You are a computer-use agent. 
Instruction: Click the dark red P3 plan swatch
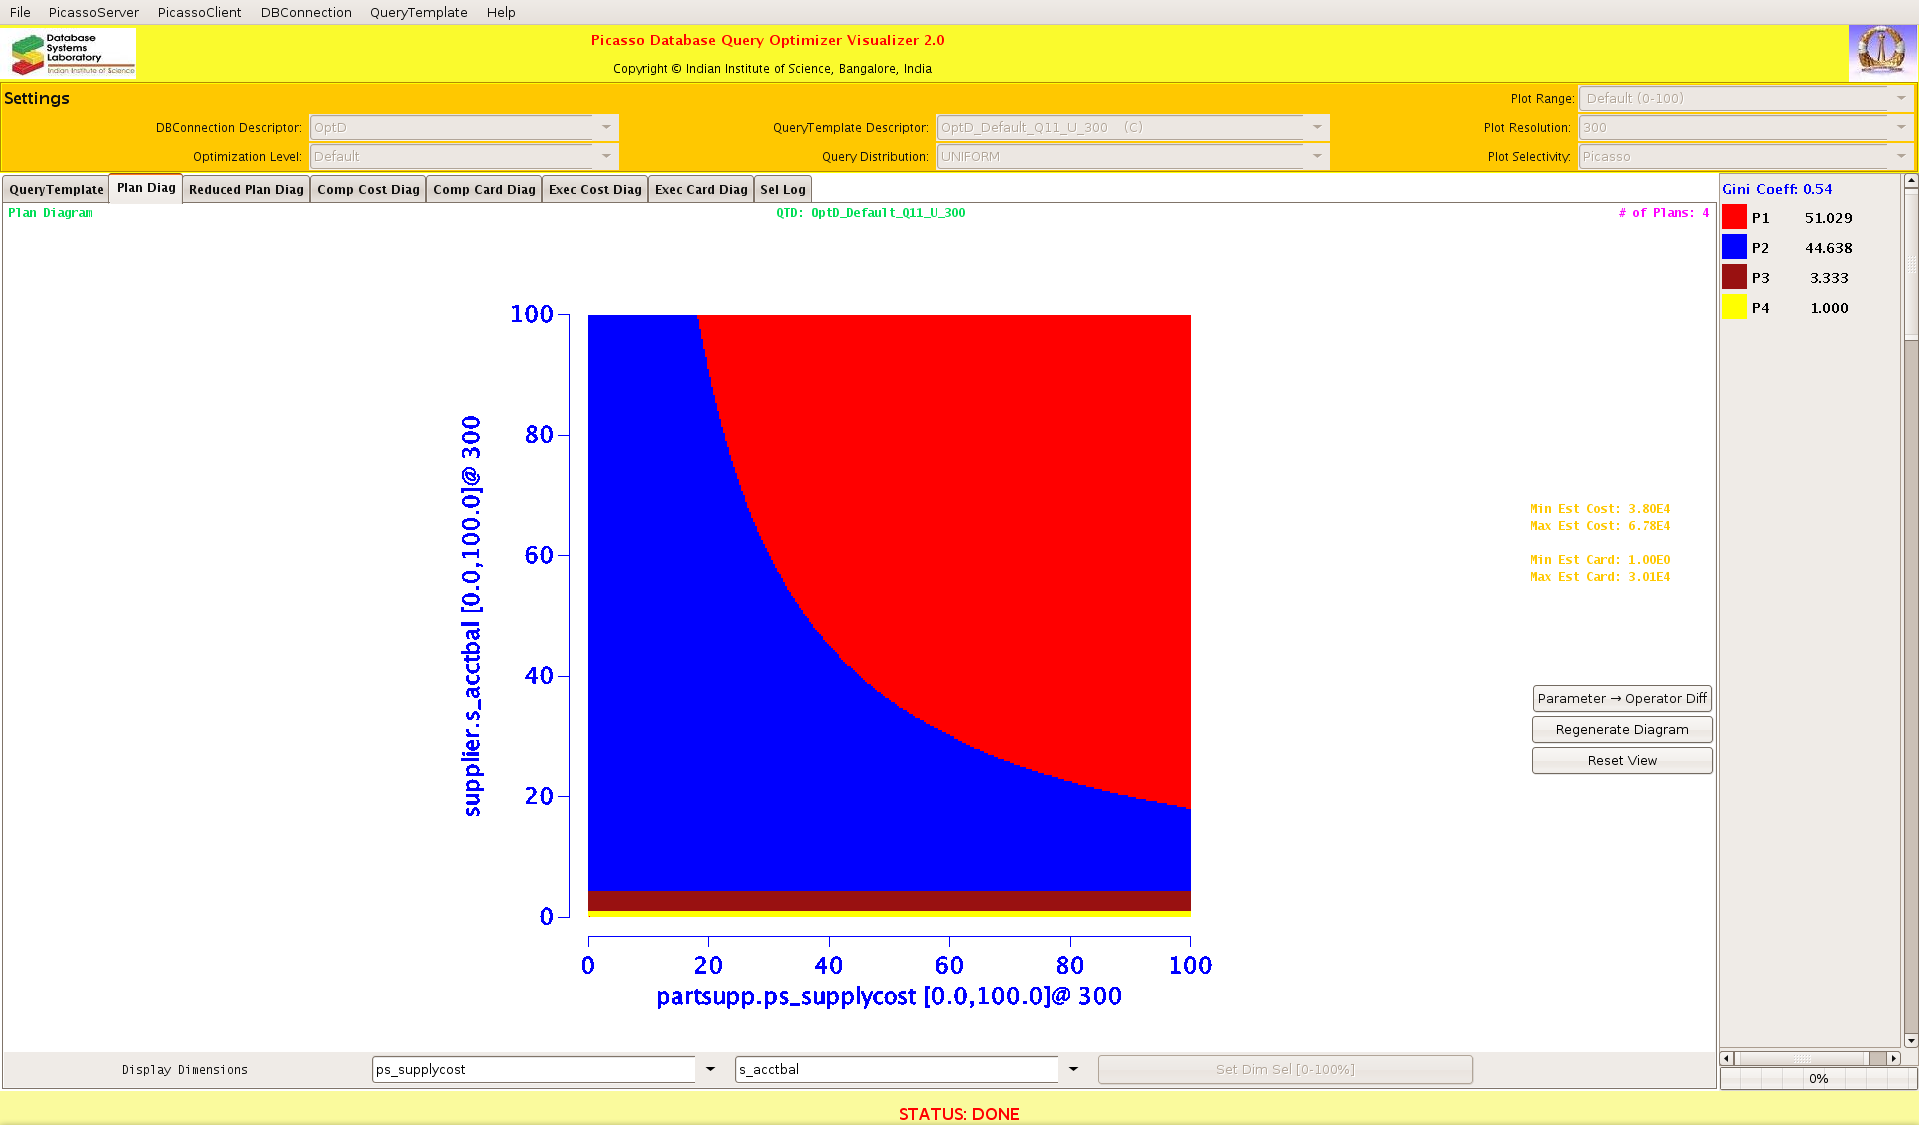(1734, 277)
